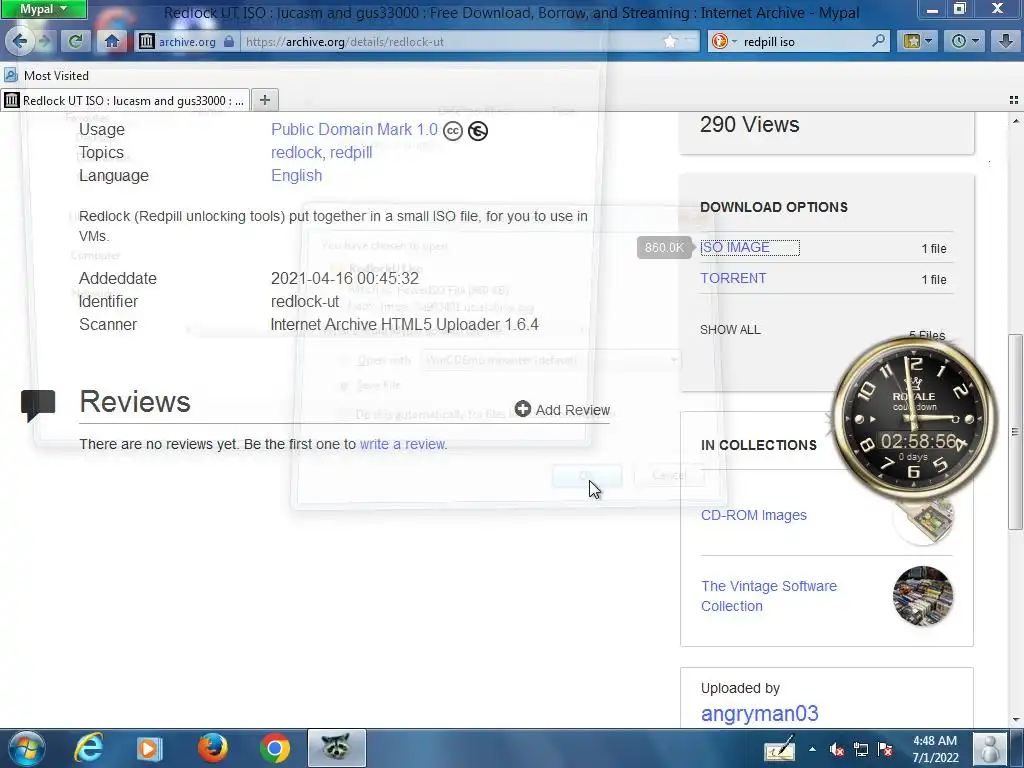Click the vertical scrollbar thumb
The image size is (1024, 768).
1014,431
